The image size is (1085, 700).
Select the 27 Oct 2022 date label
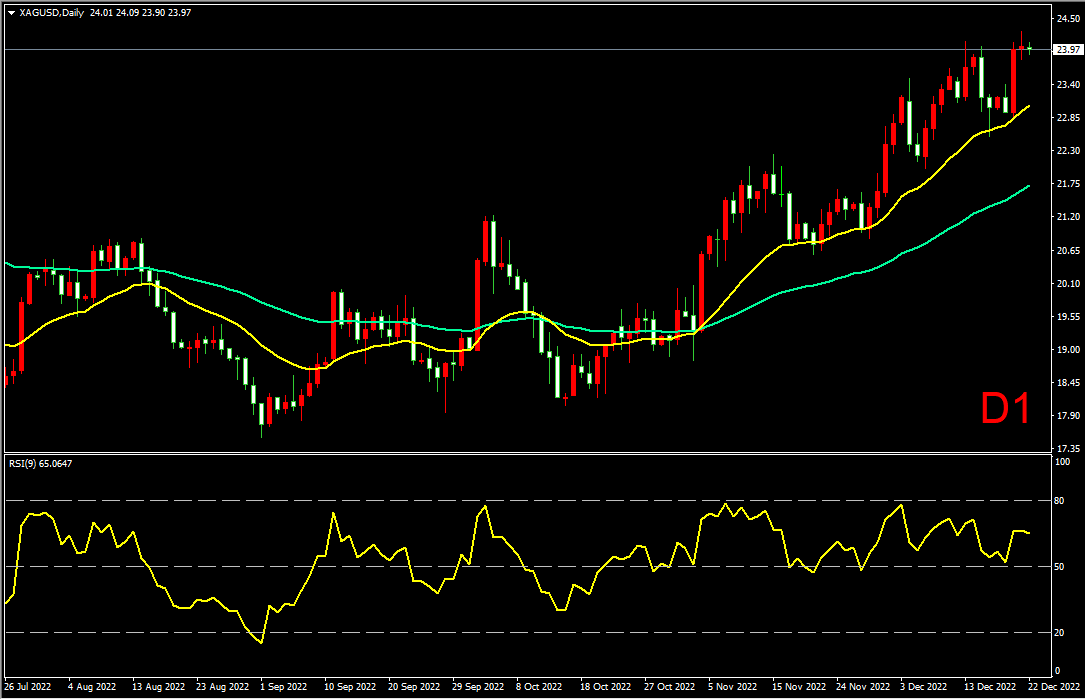669,687
